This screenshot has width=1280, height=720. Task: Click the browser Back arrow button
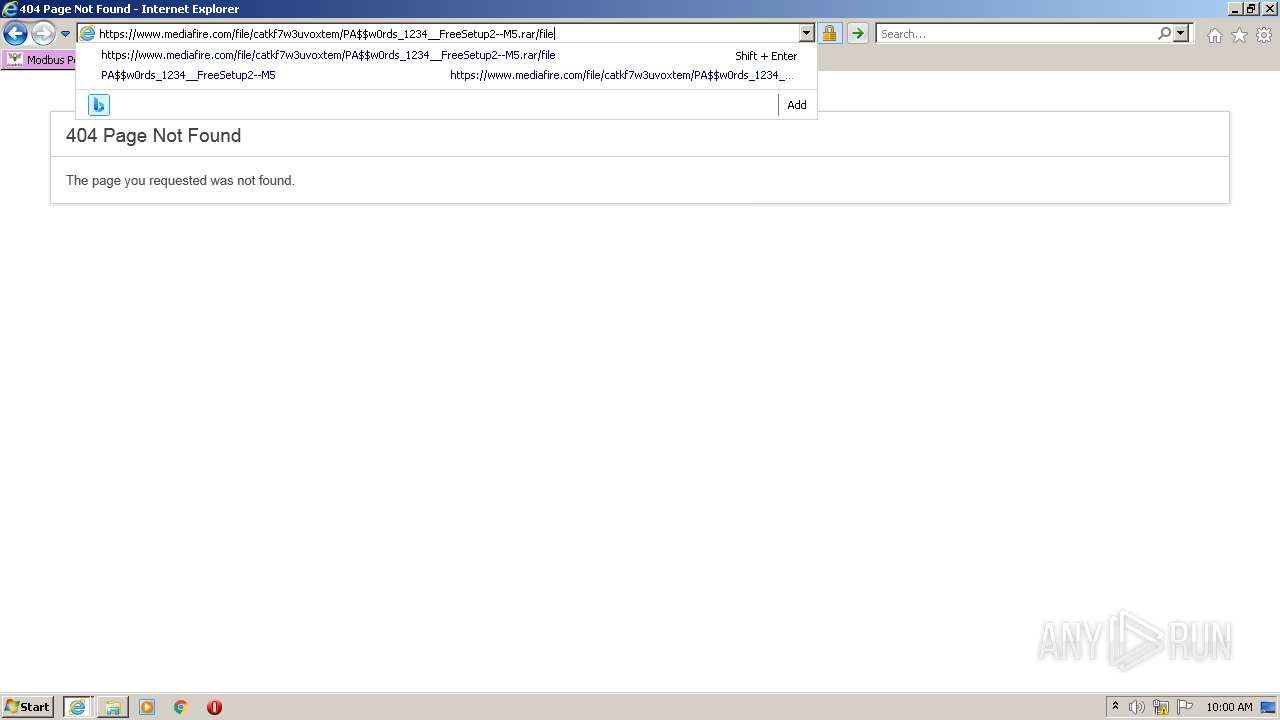15,34
